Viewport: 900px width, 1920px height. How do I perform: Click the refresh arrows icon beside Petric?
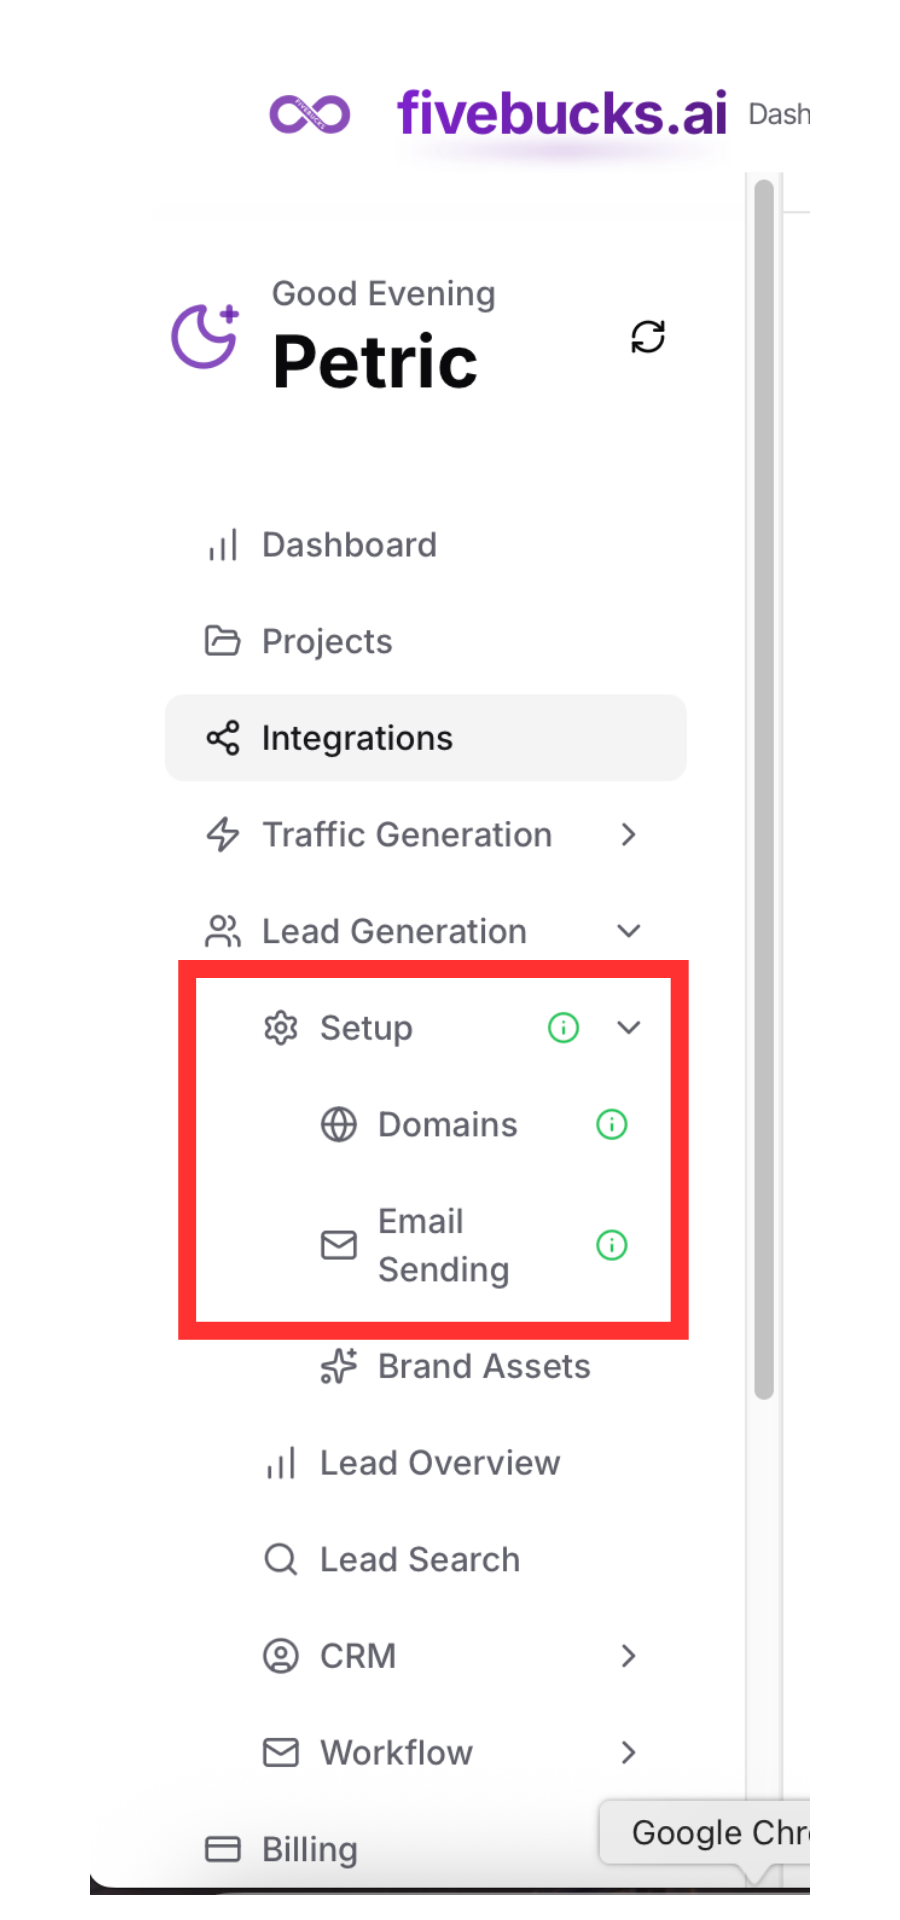(648, 337)
